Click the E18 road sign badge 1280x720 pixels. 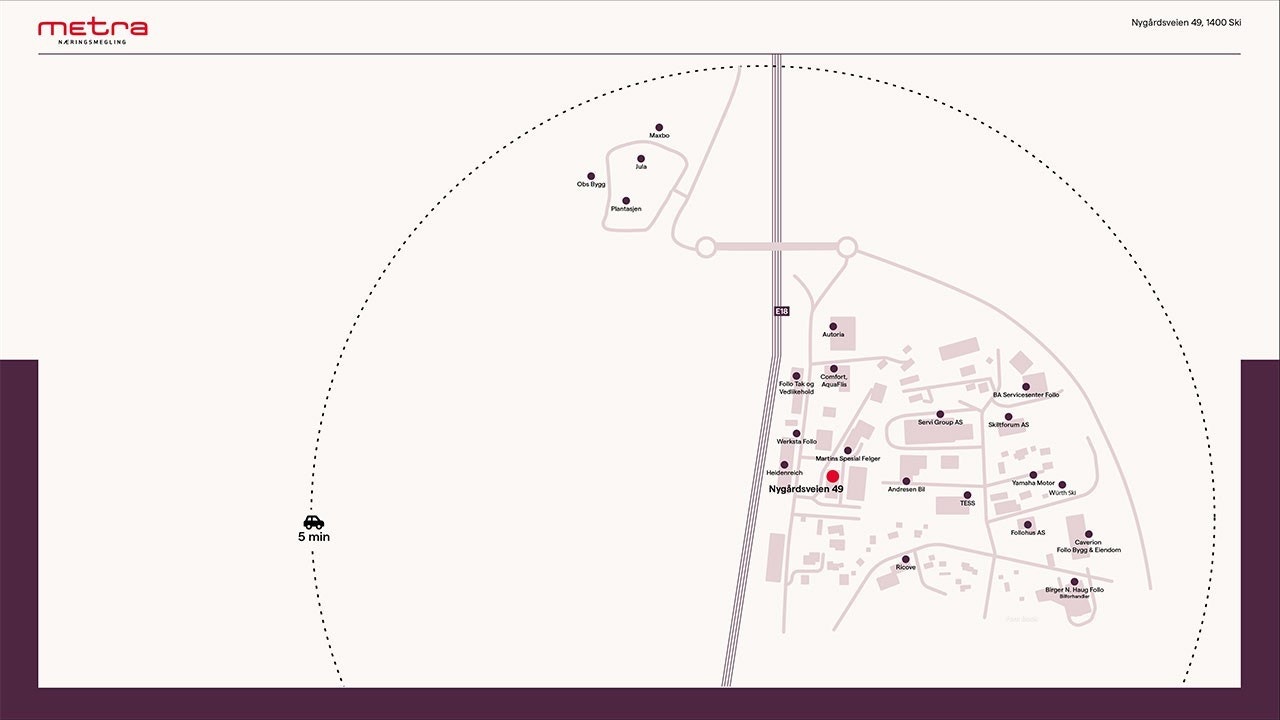[x=782, y=312]
